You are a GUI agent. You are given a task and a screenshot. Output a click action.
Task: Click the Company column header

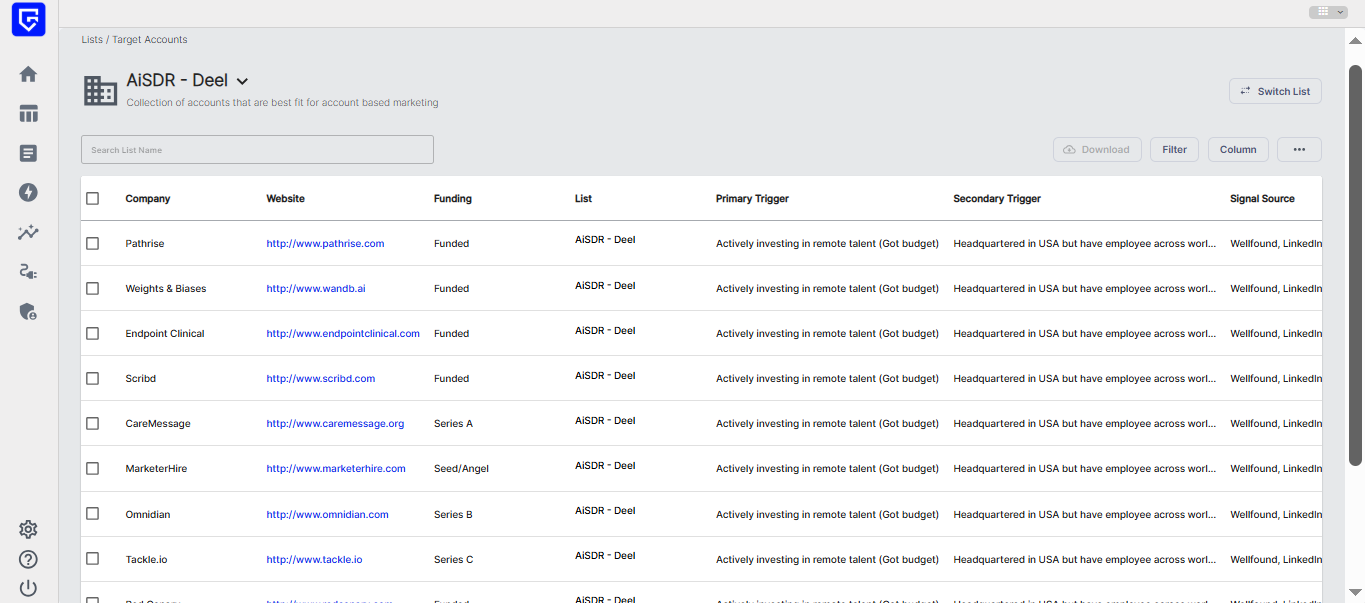click(x=148, y=199)
